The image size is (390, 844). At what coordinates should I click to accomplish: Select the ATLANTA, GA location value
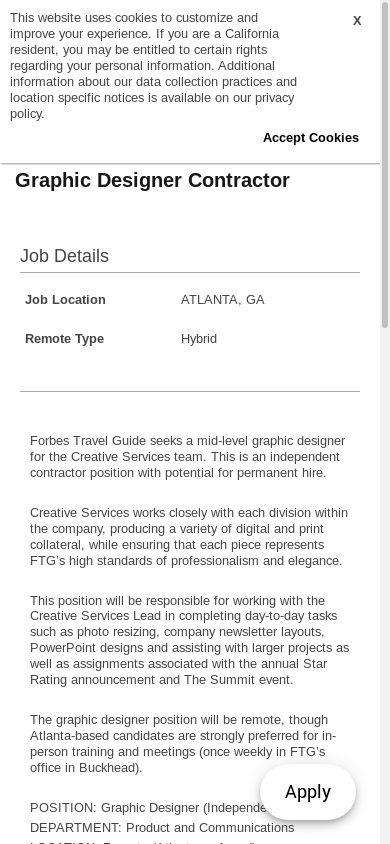tap(223, 300)
